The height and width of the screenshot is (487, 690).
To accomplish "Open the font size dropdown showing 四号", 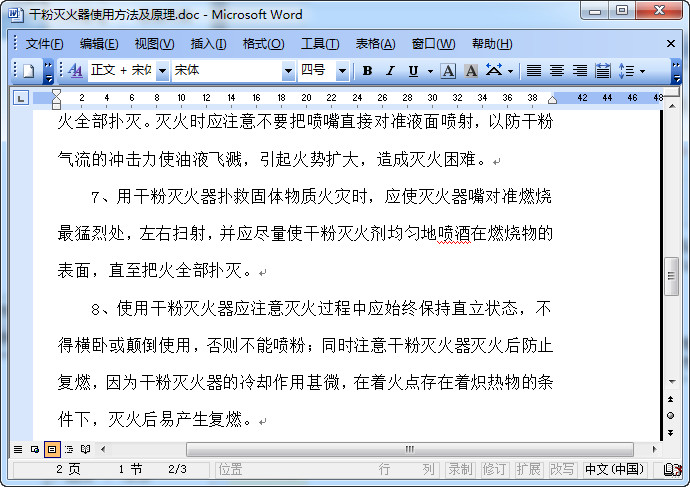I will click(x=342, y=71).
